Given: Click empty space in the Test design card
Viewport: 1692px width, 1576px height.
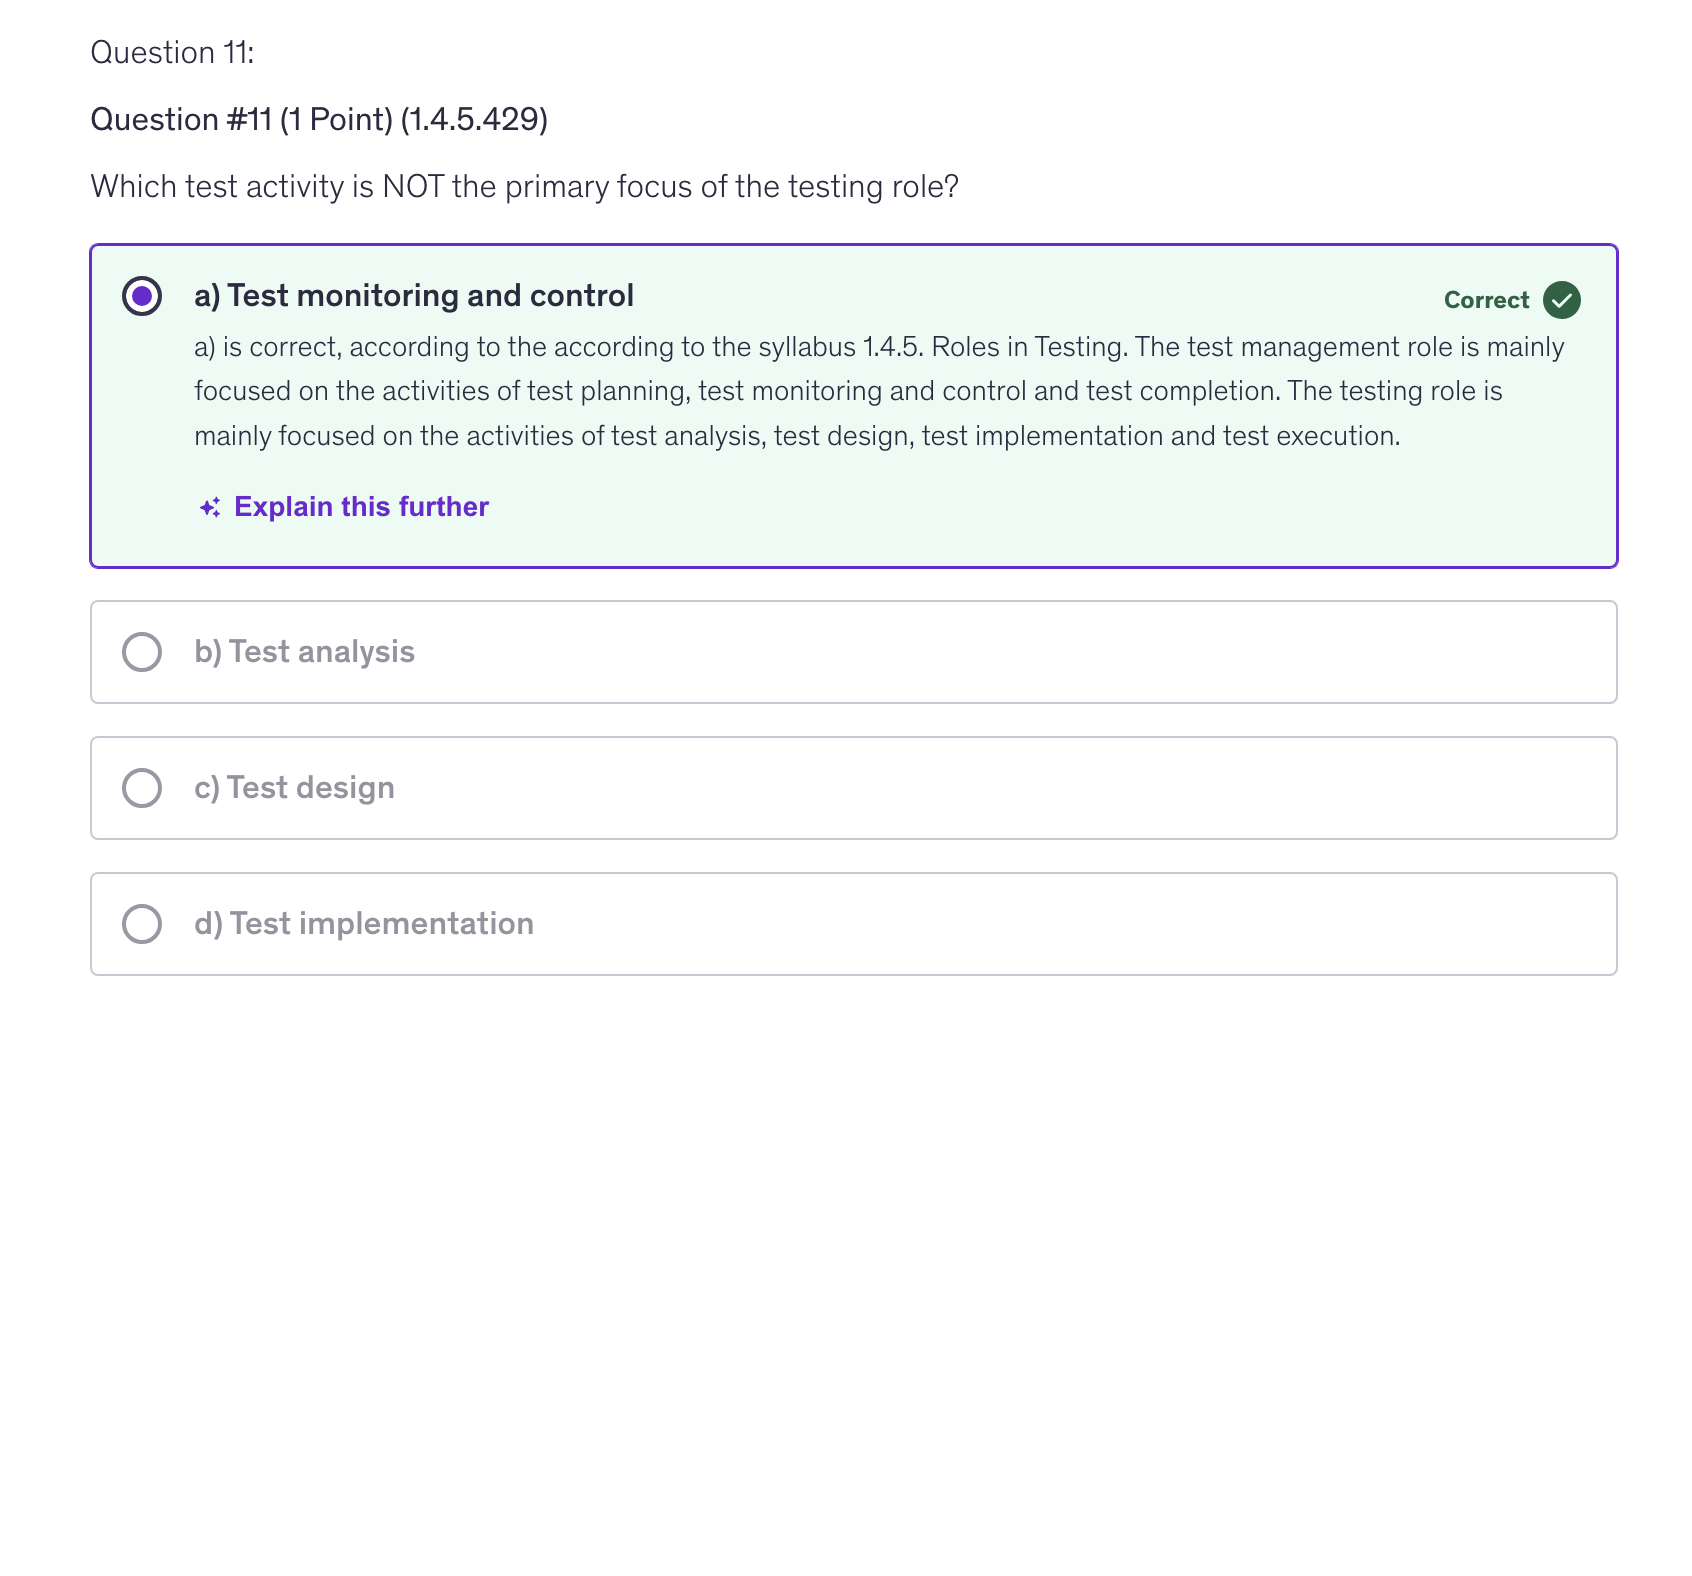Looking at the screenshot, I should coord(1000,788).
